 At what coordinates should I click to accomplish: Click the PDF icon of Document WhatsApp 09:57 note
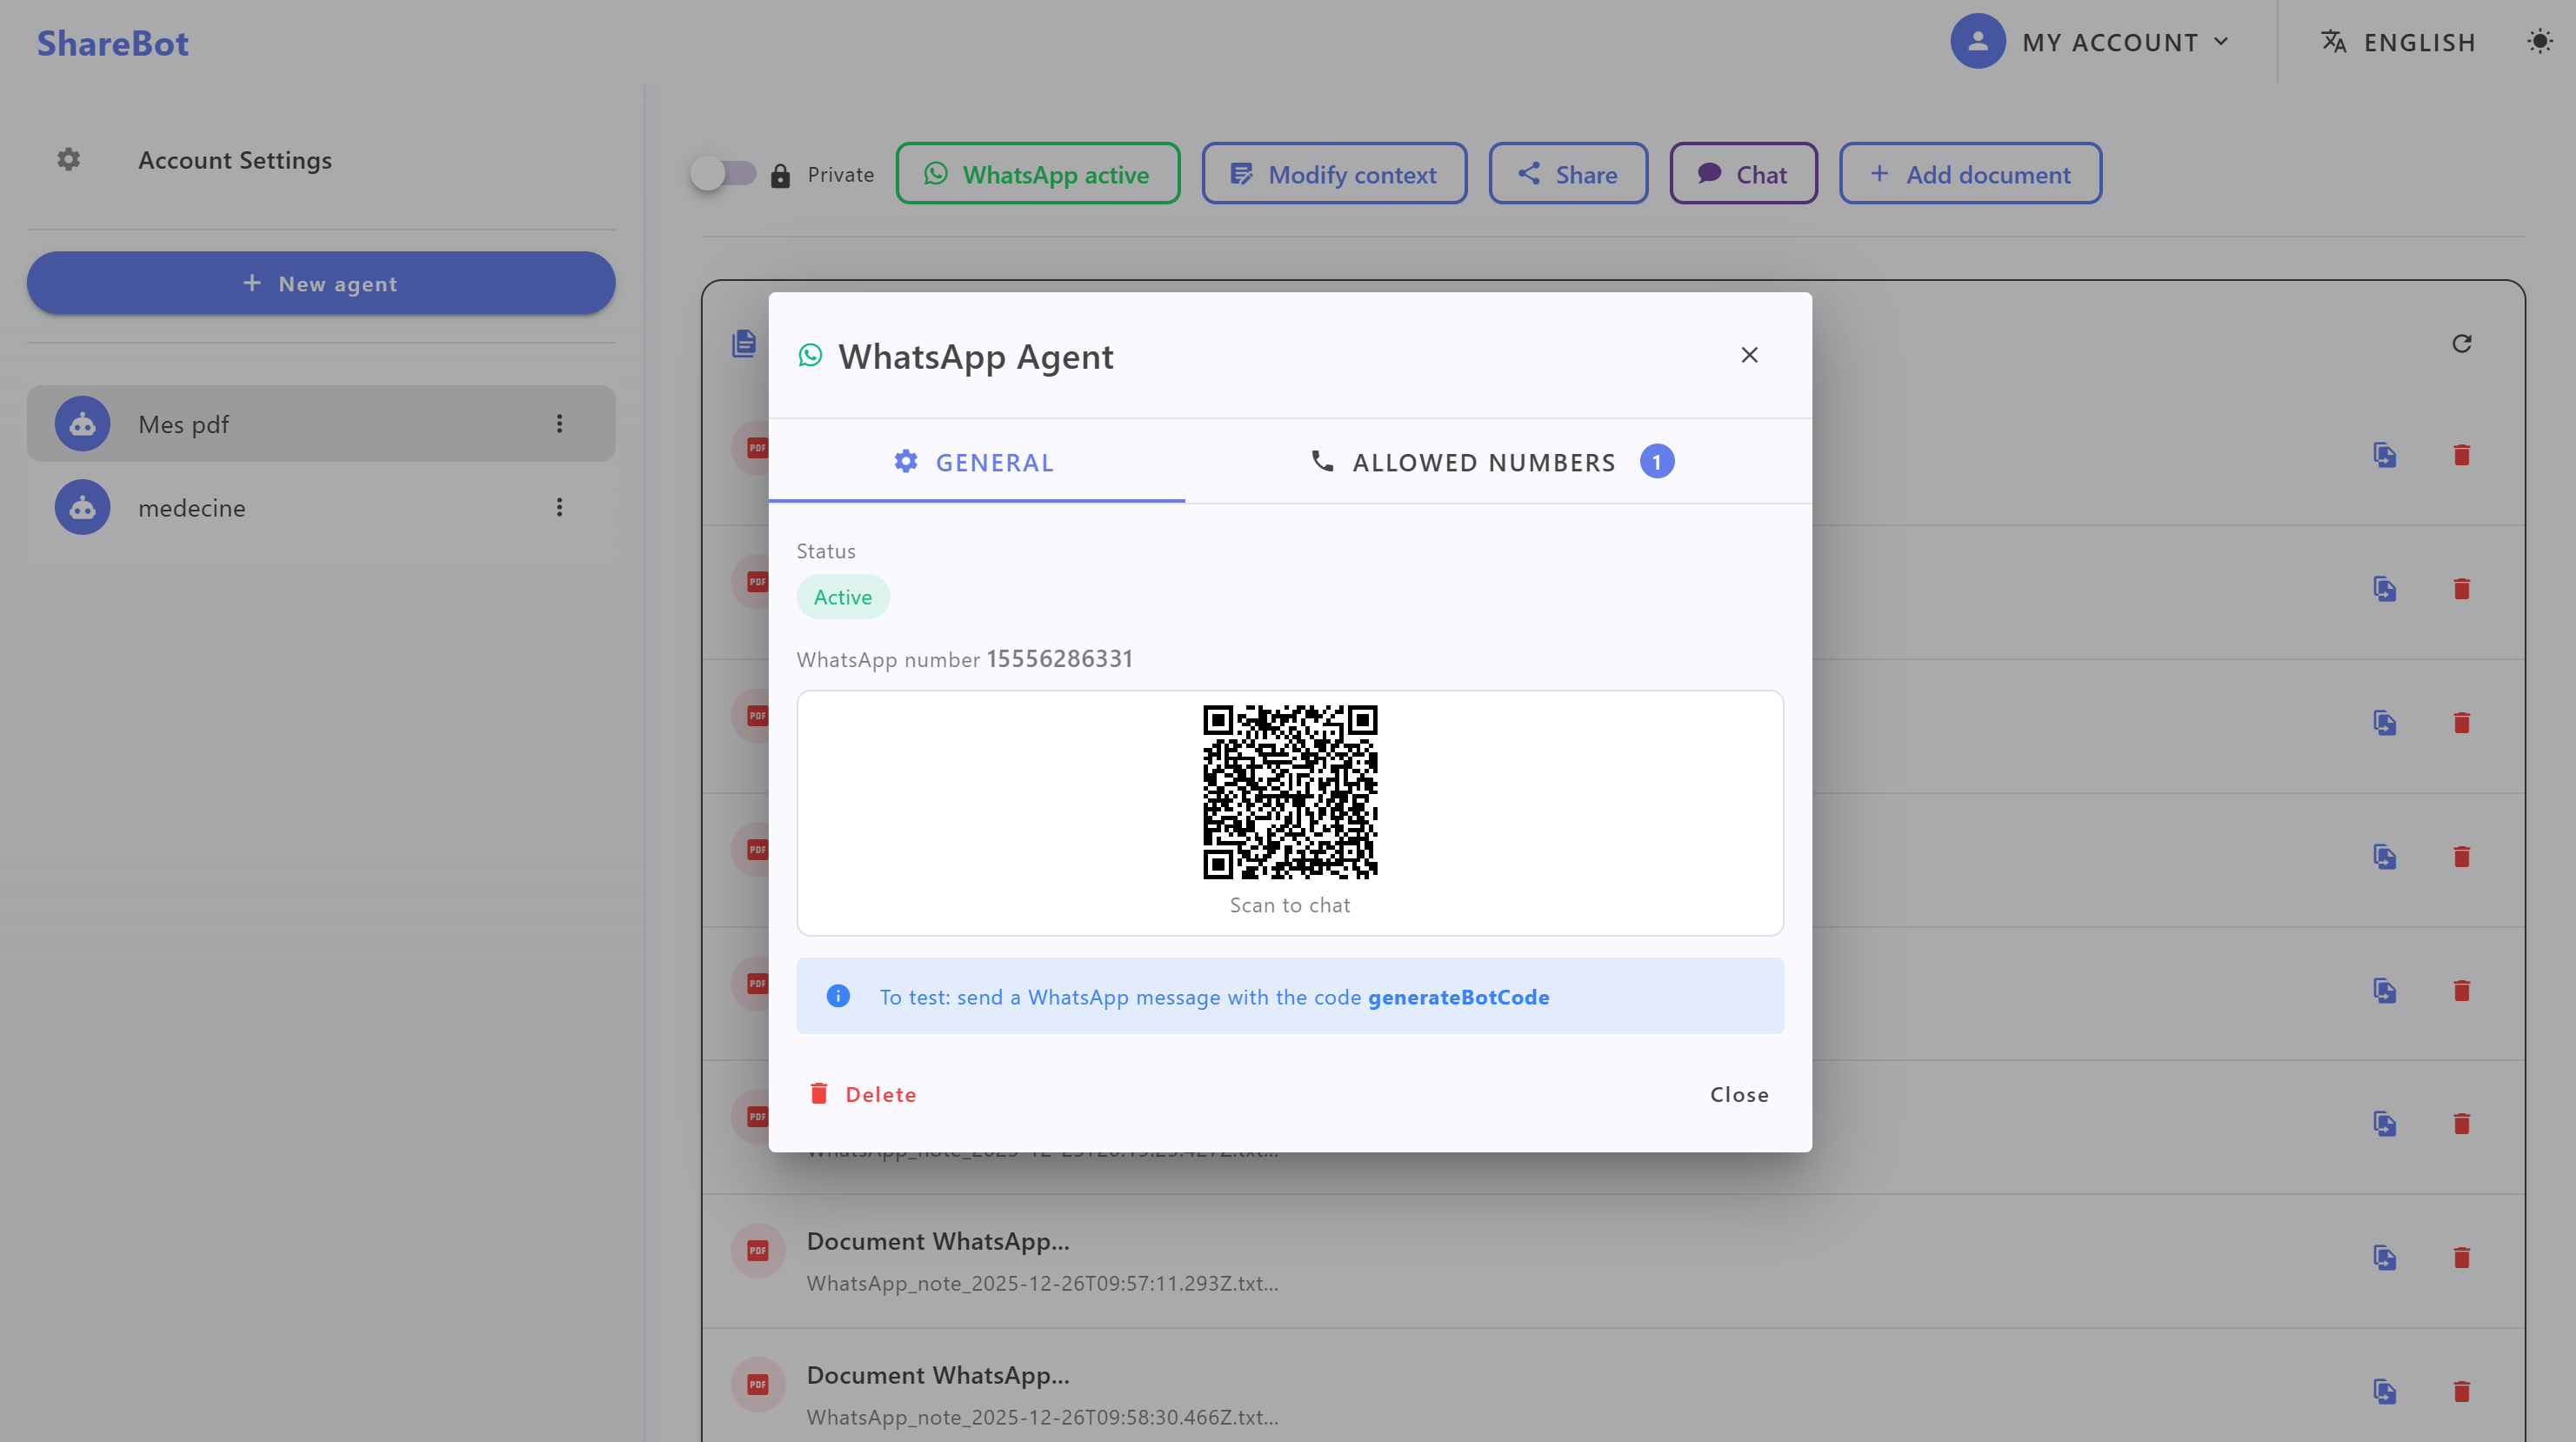coord(757,1250)
